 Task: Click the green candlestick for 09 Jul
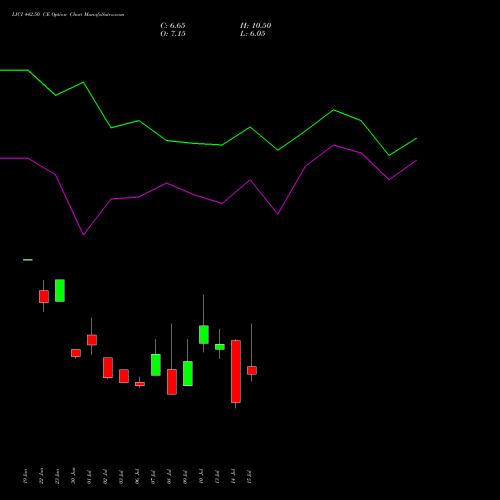point(188,373)
